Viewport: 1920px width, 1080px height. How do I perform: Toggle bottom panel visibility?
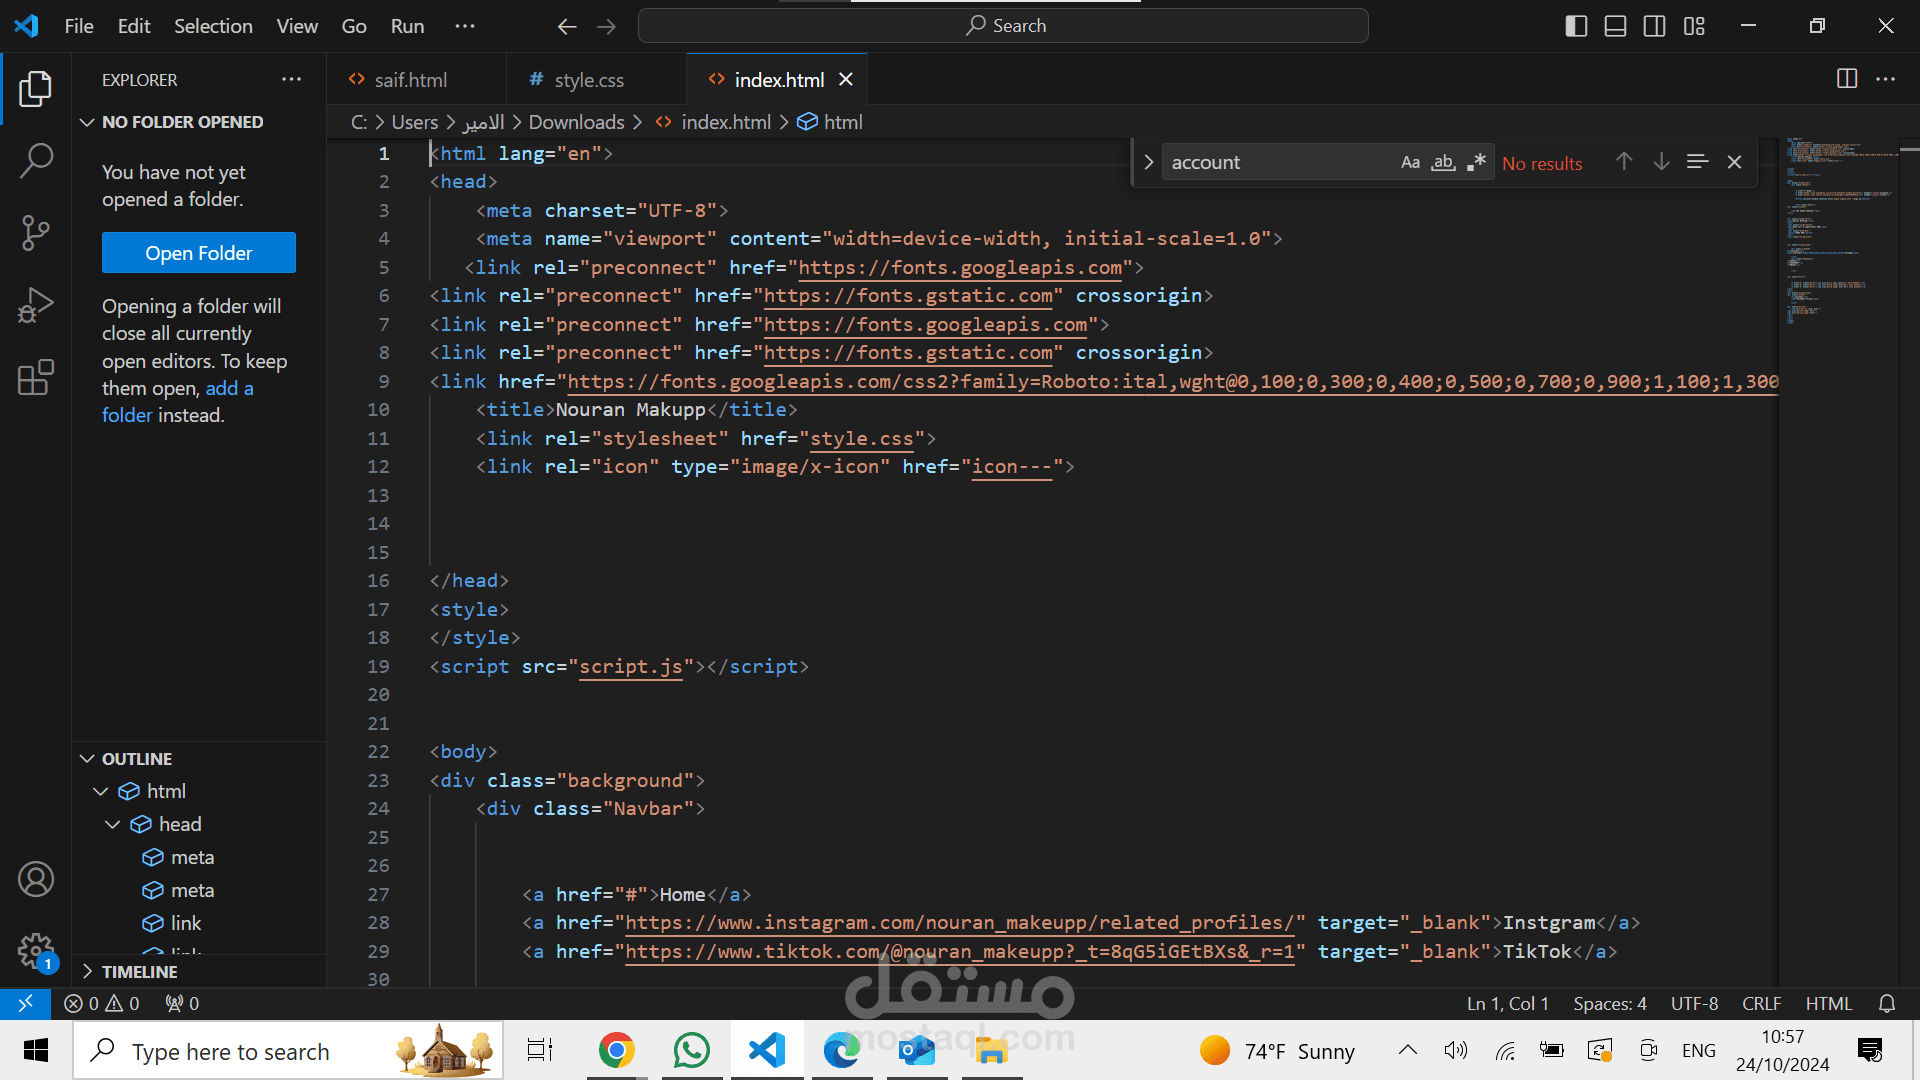pyautogui.click(x=1615, y=26)
